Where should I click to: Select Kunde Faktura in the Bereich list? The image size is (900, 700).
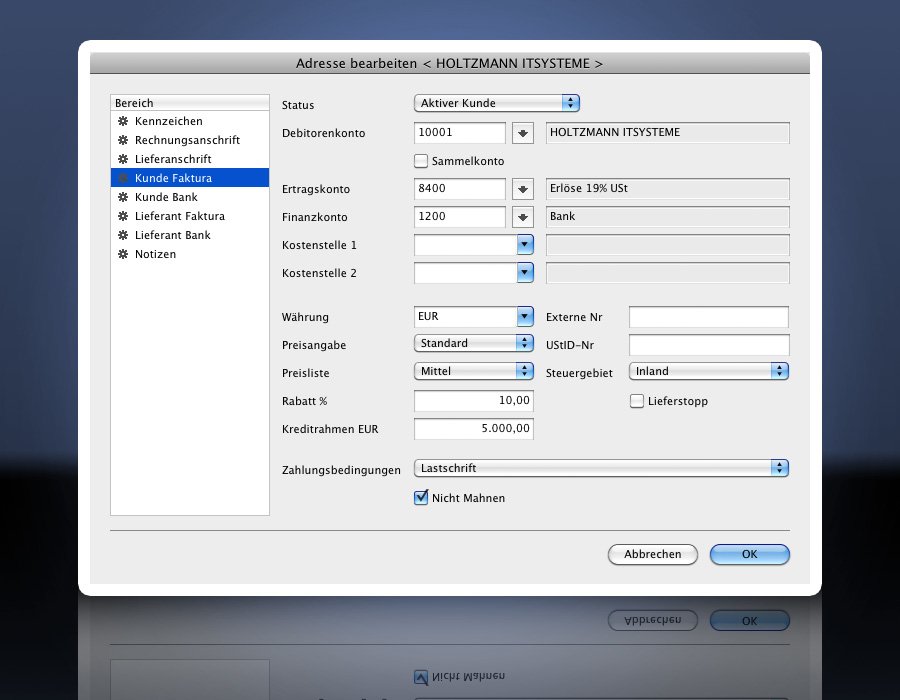(189, 178)
